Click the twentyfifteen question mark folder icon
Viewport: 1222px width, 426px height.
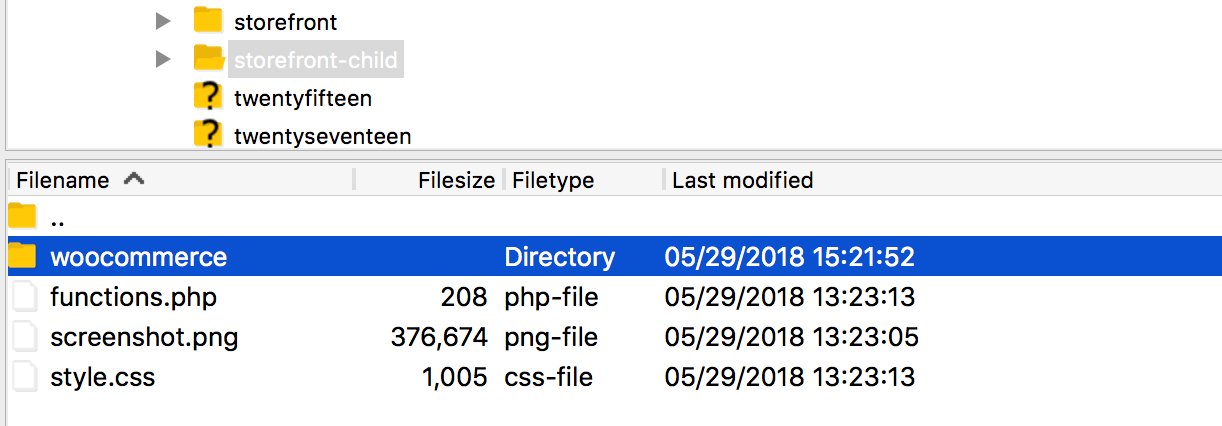coord(207,97)
